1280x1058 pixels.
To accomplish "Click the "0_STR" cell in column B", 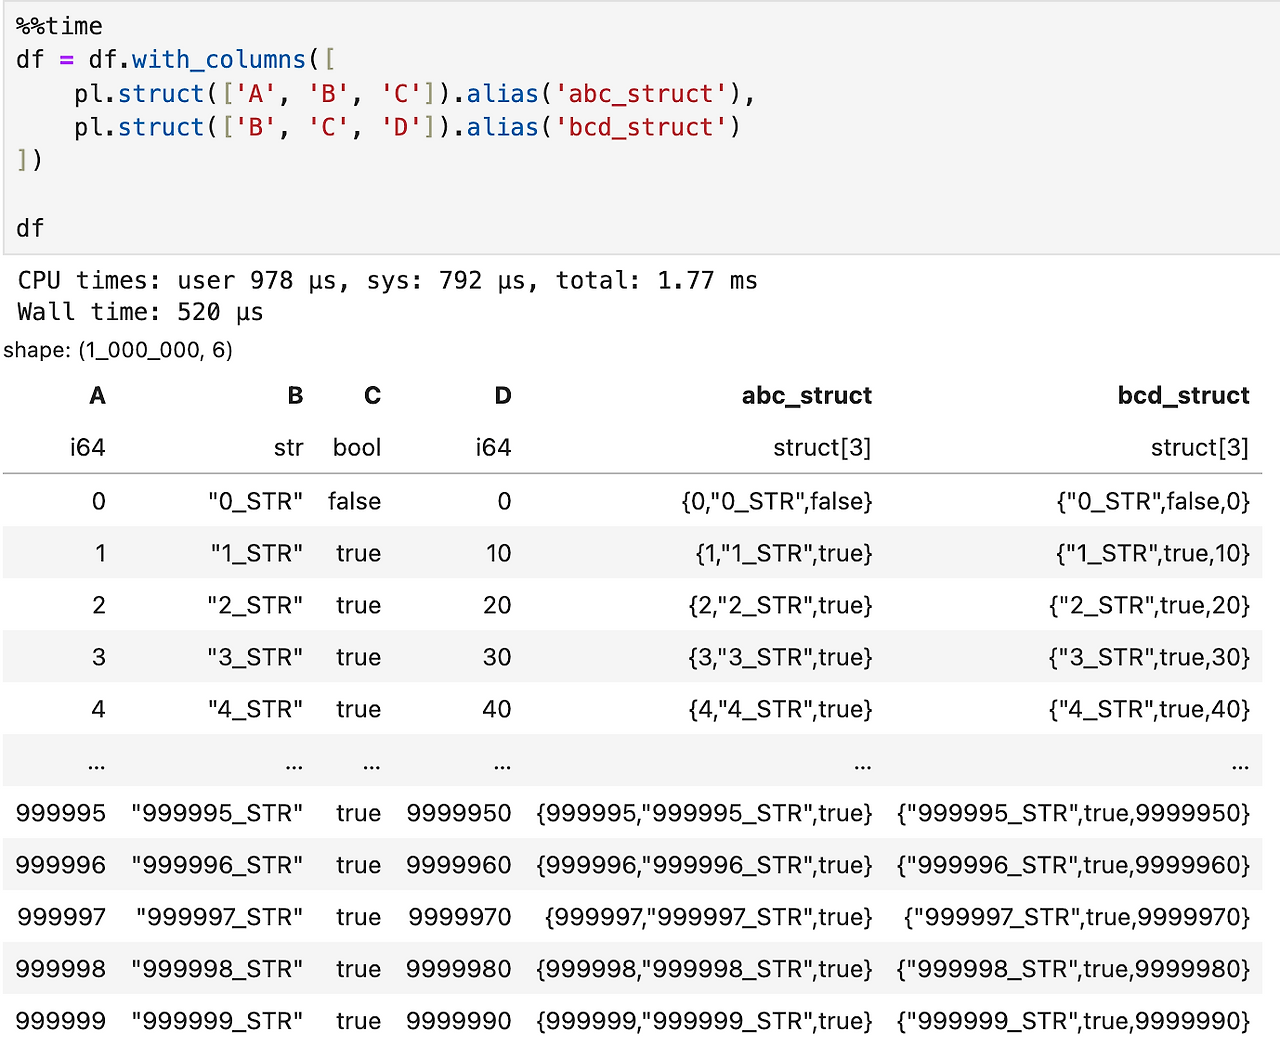I will (x=256, y=501).
